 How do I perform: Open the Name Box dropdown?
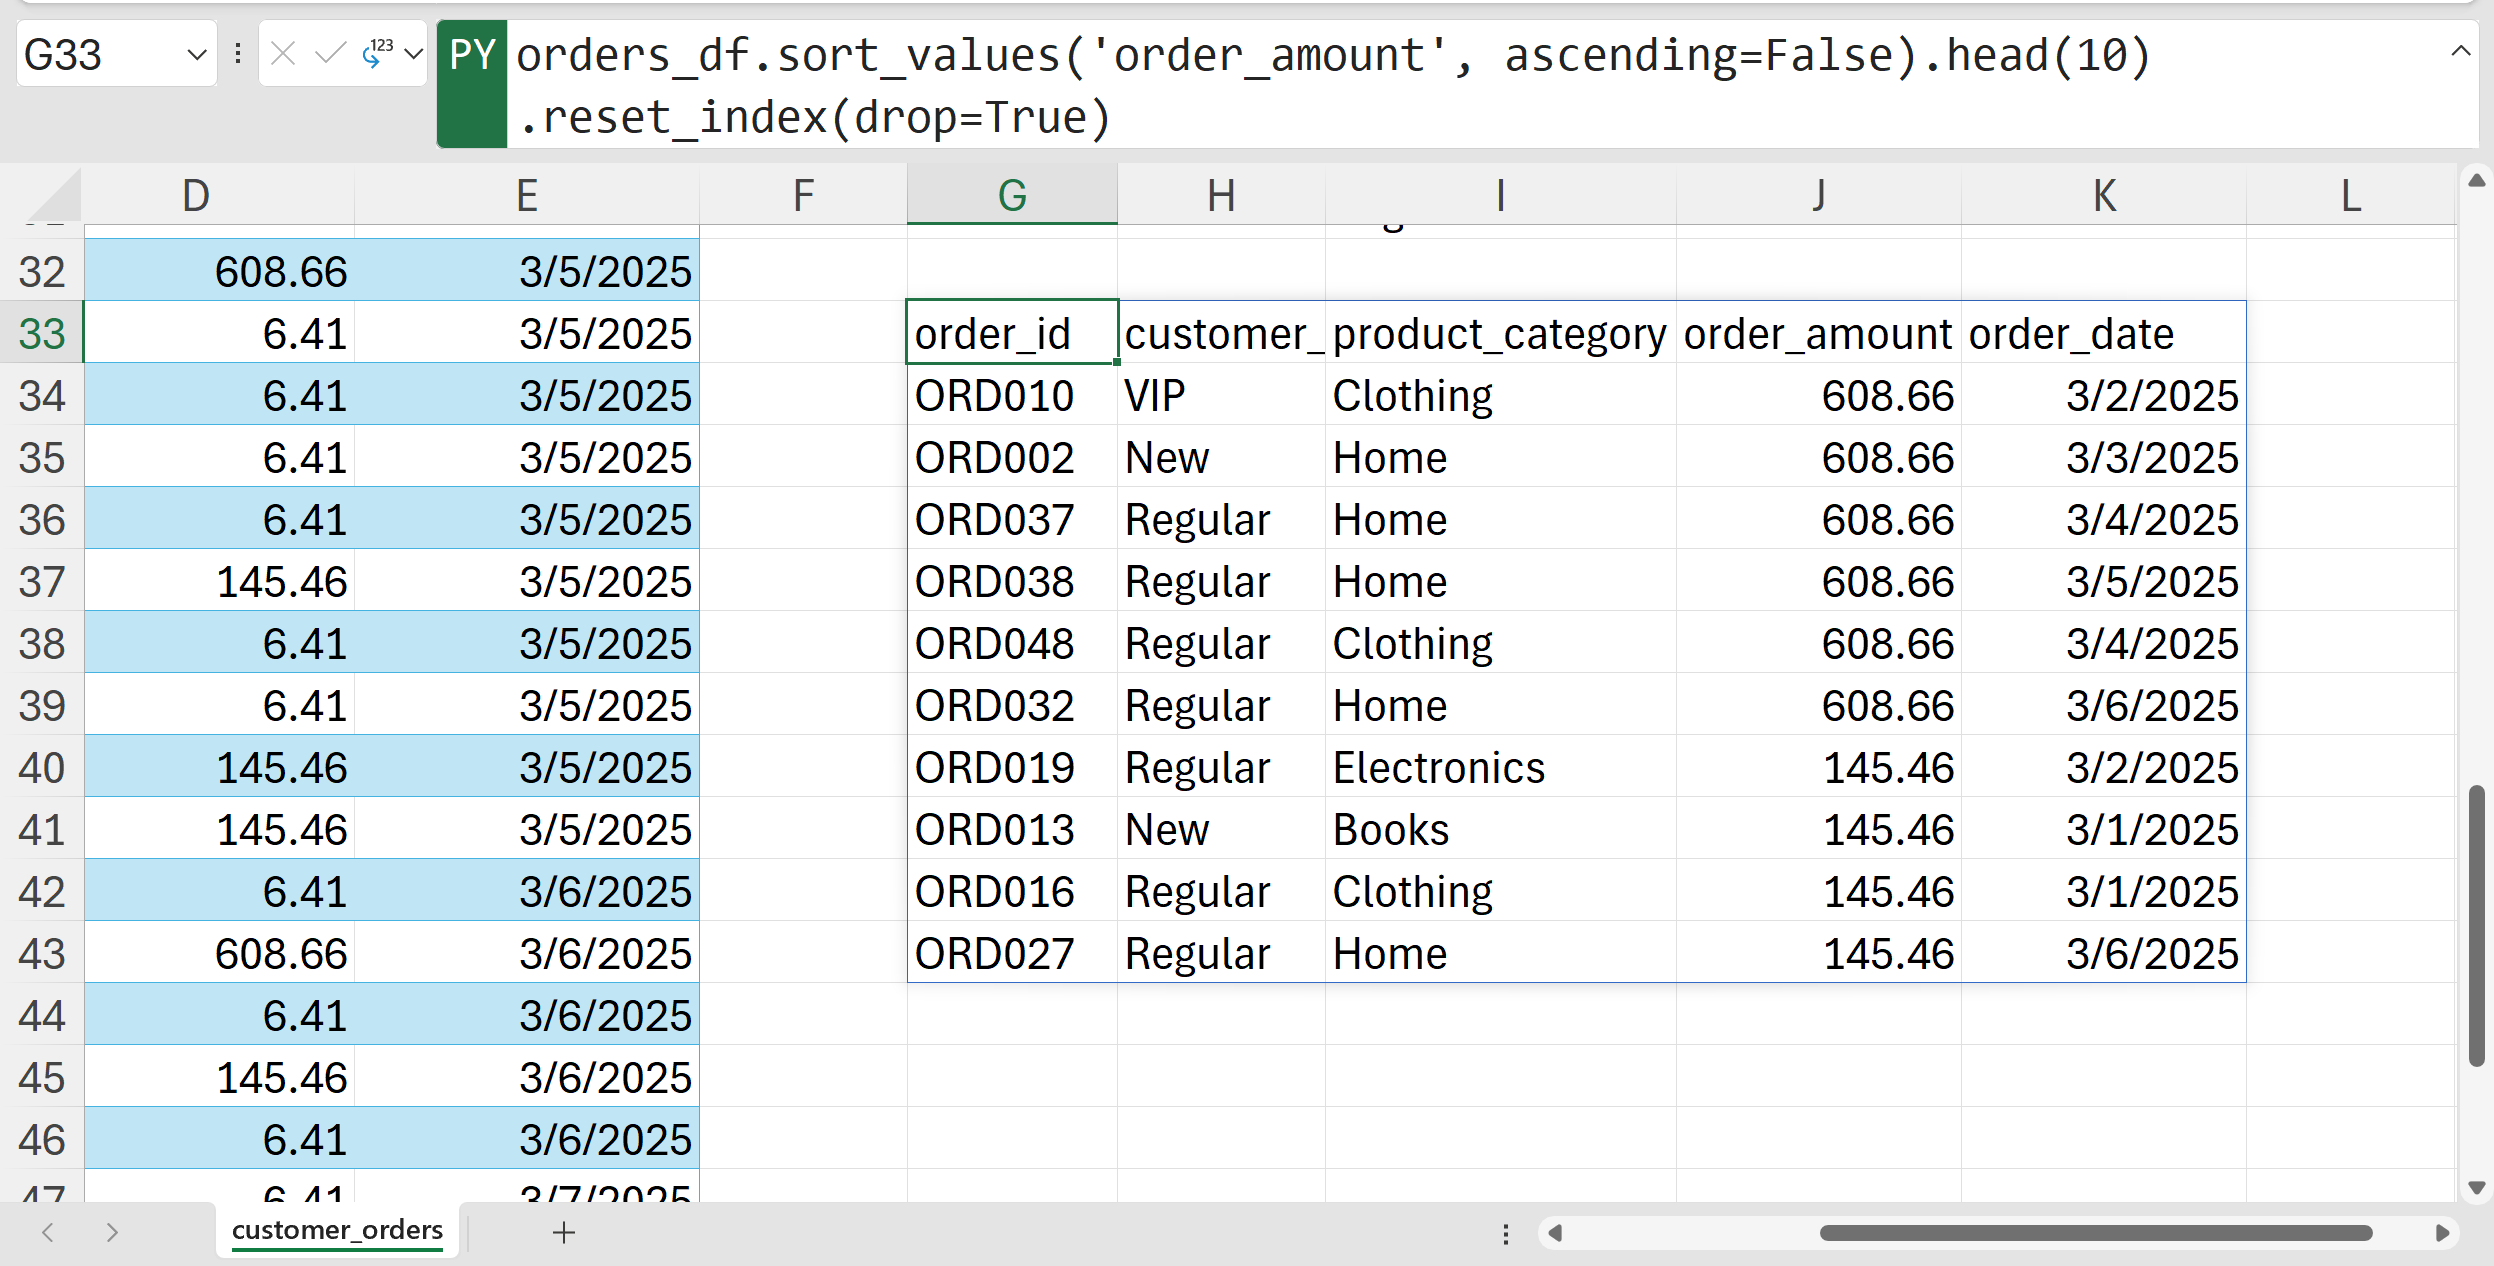tap(197, 54)
